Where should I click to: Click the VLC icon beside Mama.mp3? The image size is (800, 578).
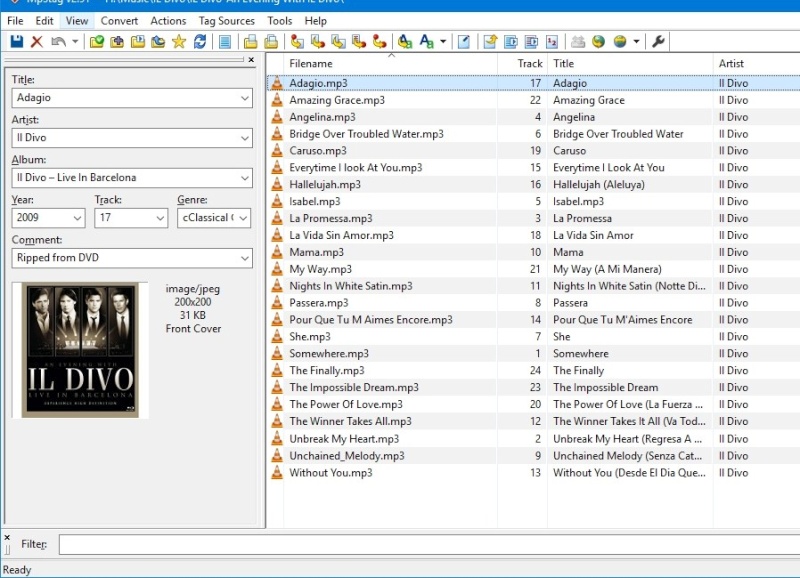tap(277, 252)
